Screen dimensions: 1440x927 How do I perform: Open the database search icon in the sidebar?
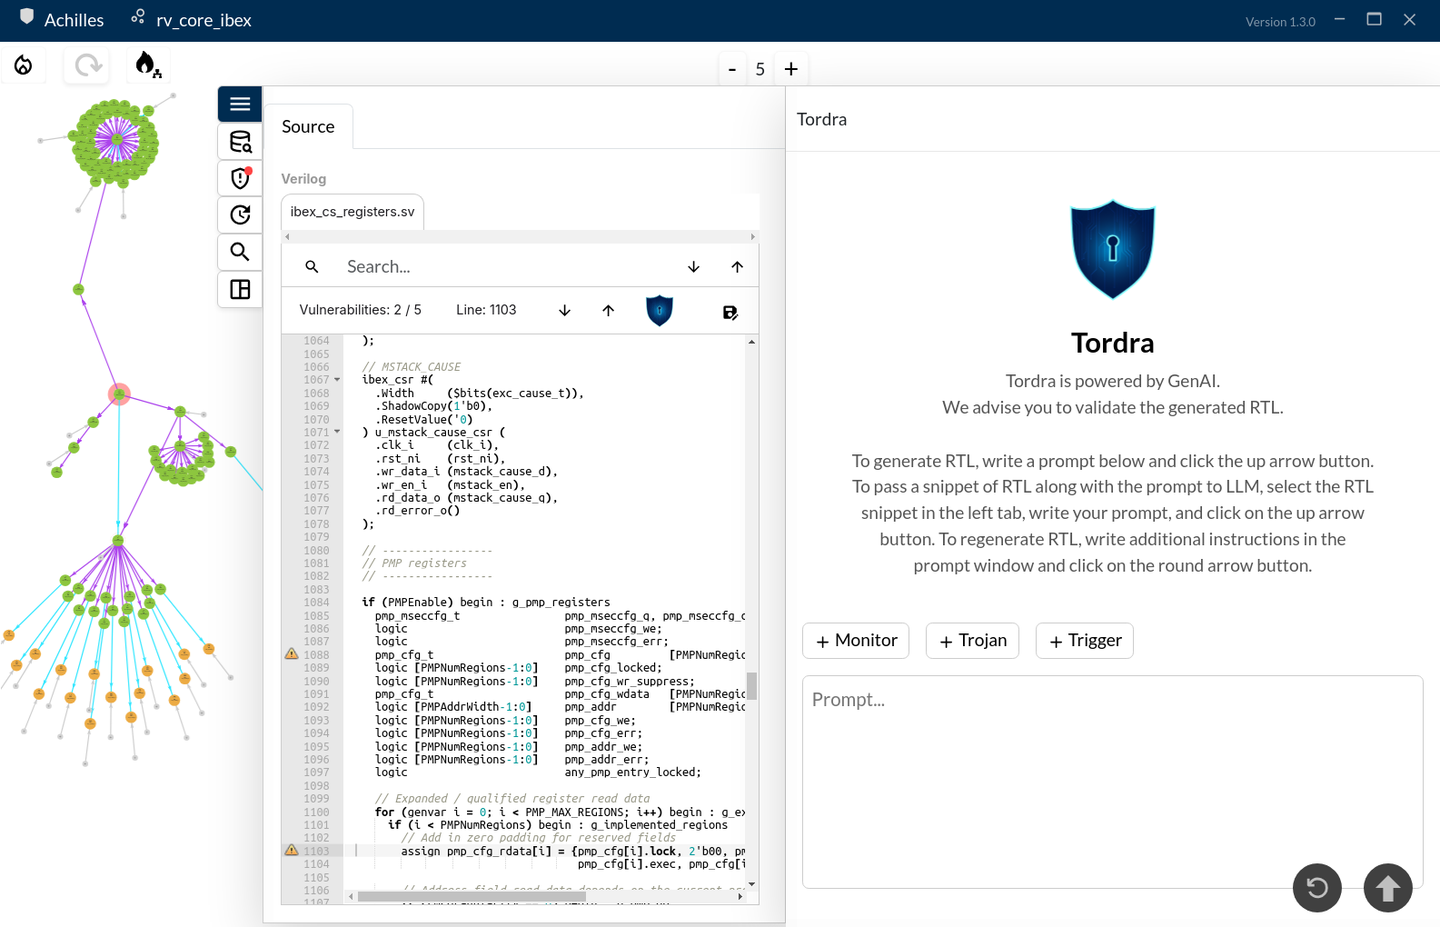point(240,141)
